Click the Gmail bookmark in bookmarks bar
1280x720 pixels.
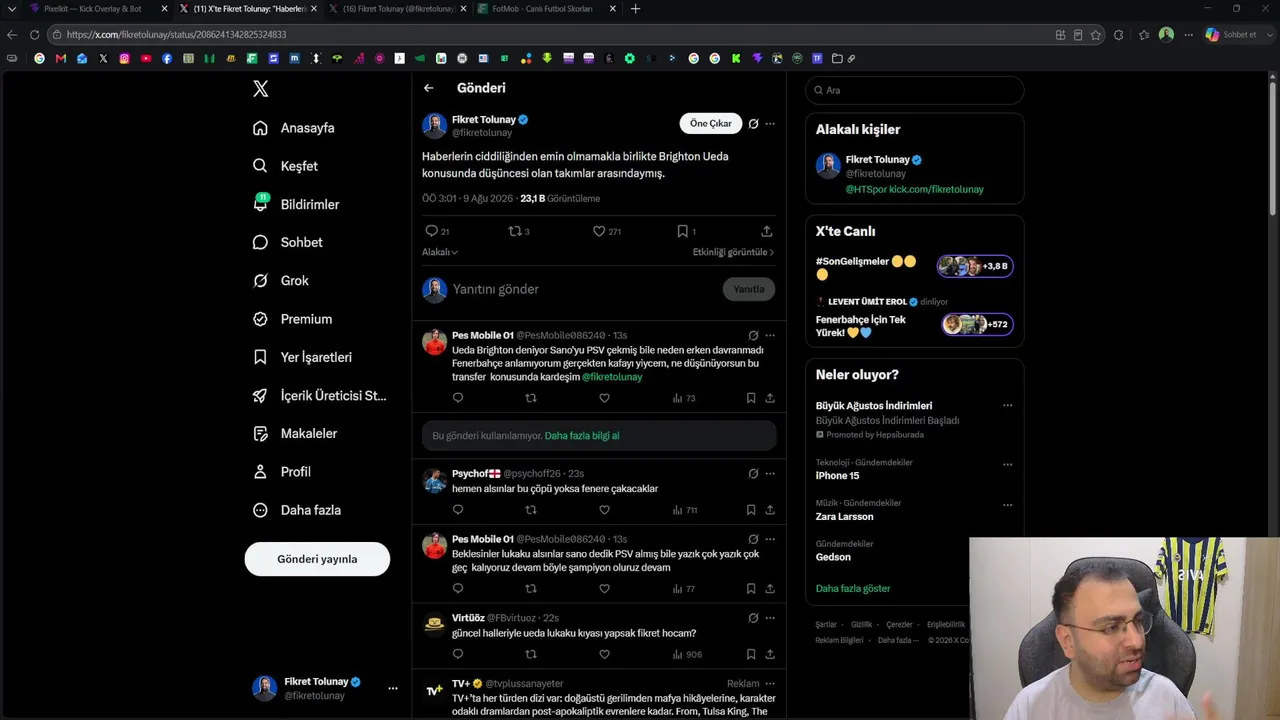pos(61,58)
